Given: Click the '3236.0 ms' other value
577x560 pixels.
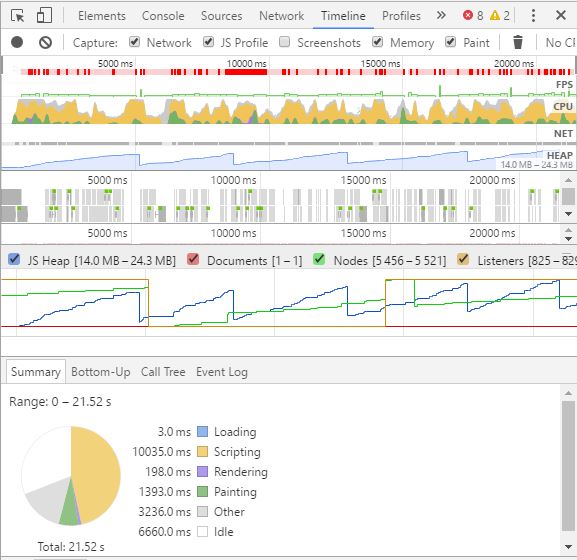Looking at the screenshot, I should tap(164, 511).
